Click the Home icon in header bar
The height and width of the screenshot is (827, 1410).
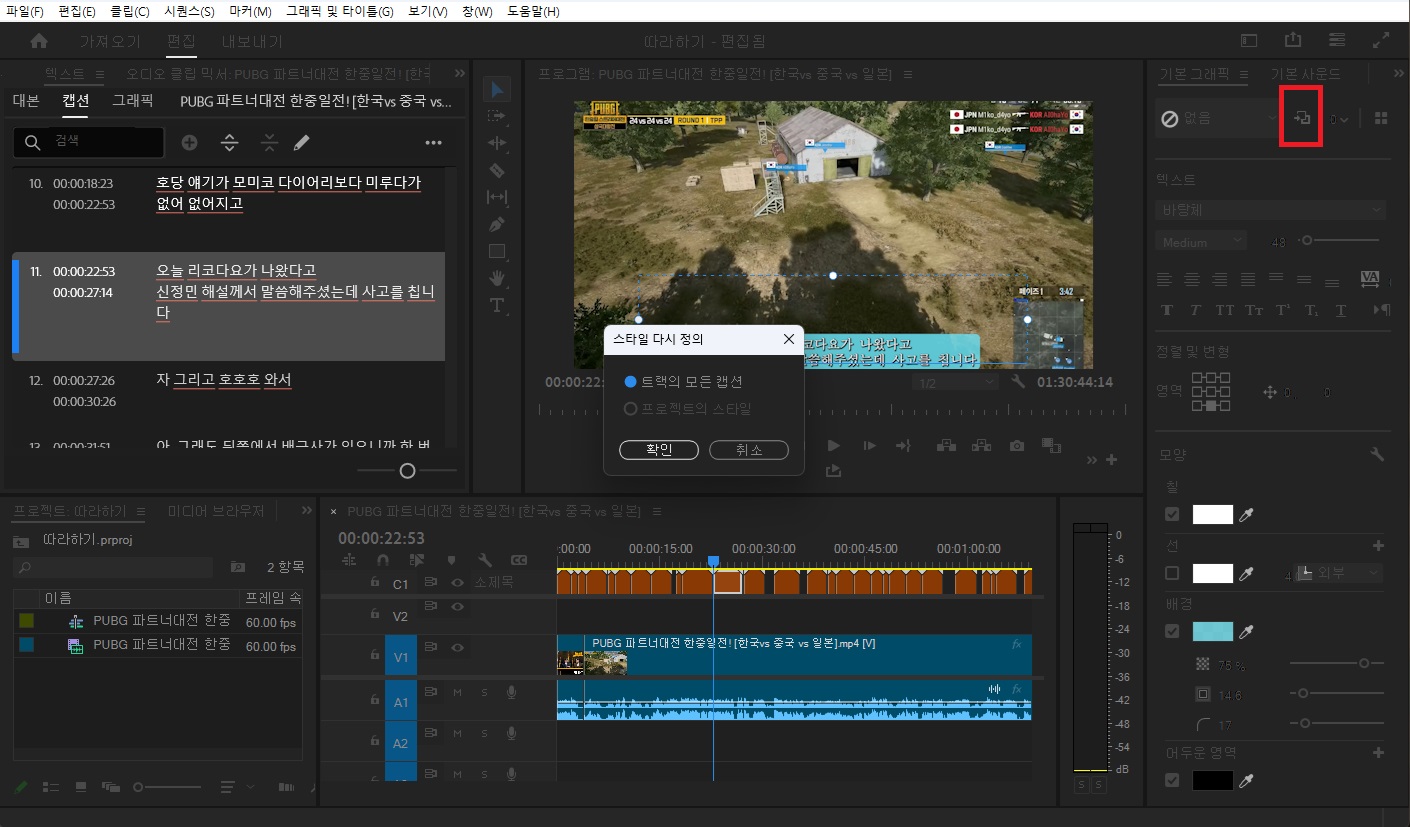click(x=39, y=41)
